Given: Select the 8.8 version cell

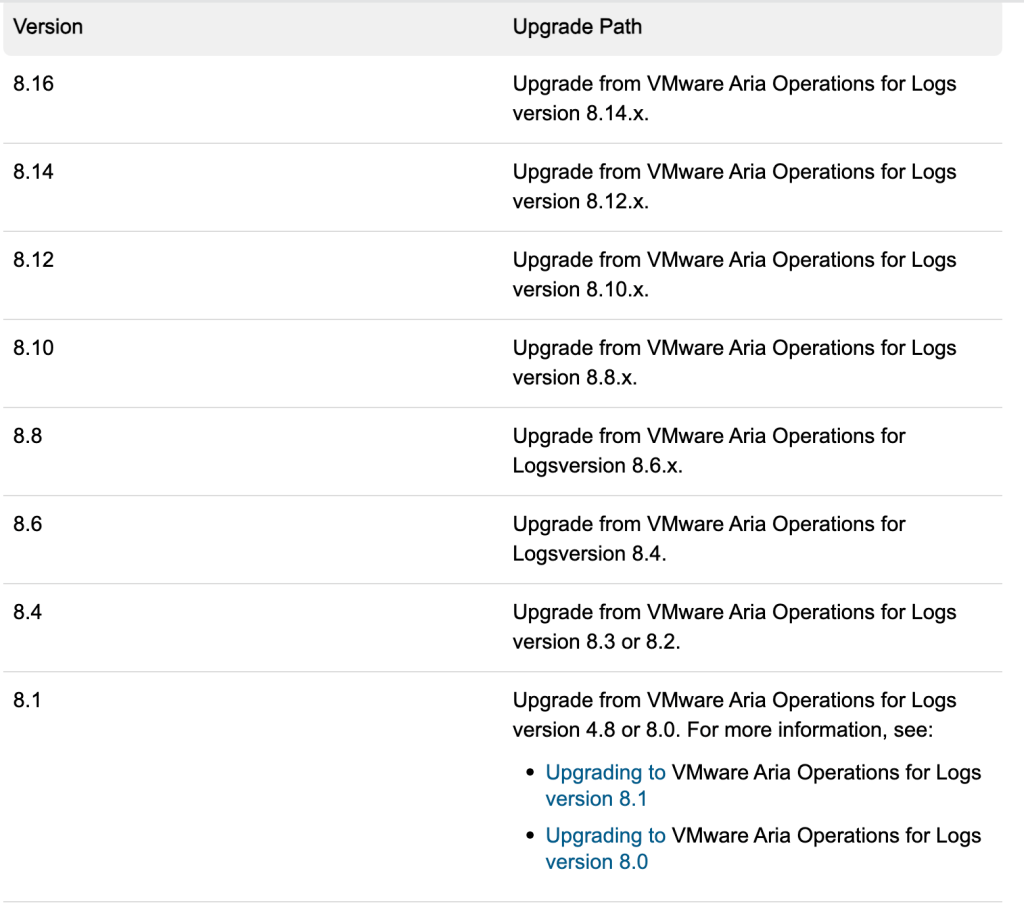Looking at the screenshot, I should pyautogui.click(x=28, y=436).
